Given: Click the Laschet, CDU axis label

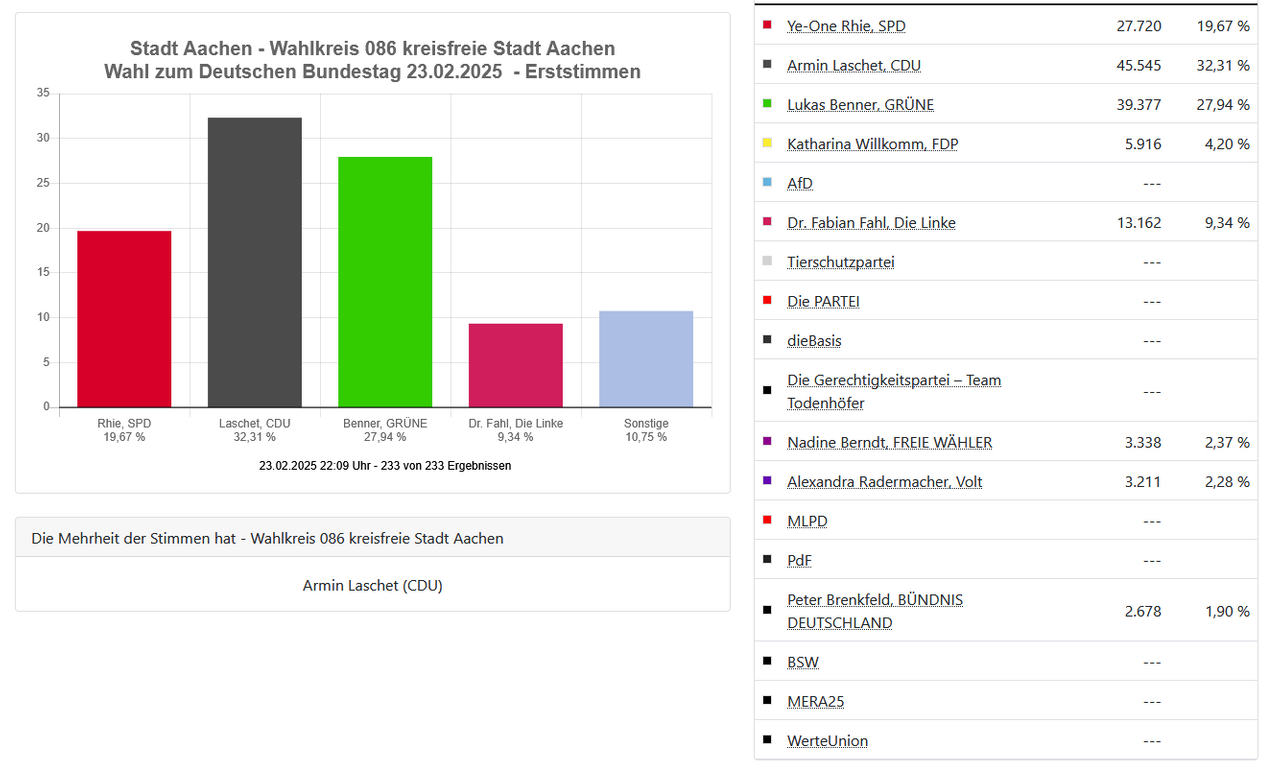Looking at the screenshot, I should (x=254, y=430).
